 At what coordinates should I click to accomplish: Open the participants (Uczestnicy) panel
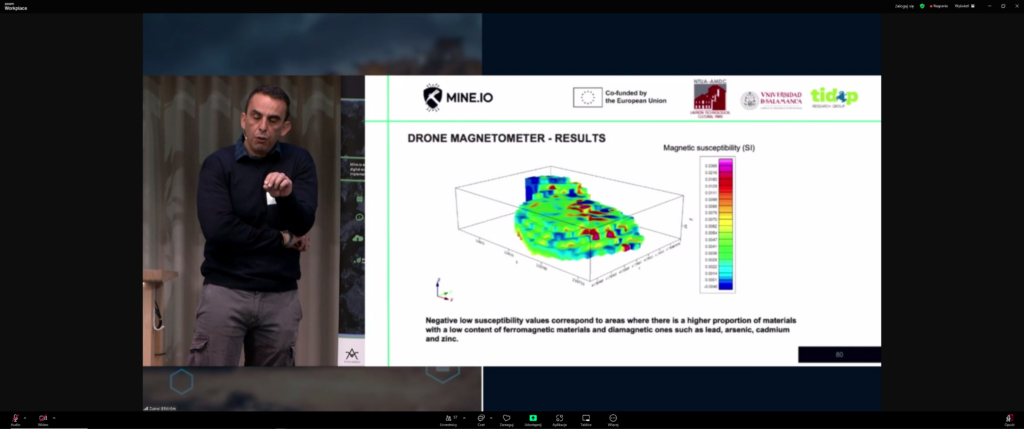[x=447, y=417]
